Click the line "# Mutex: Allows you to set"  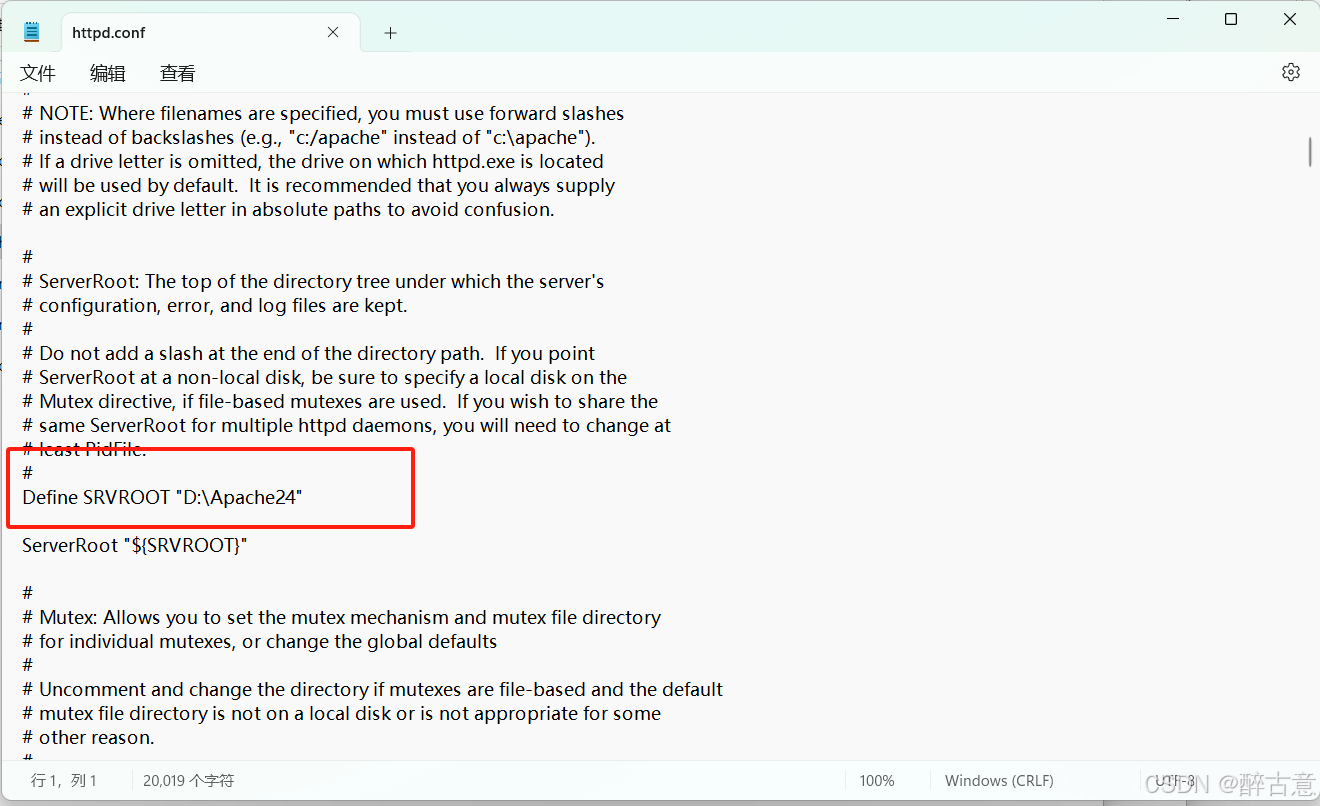341,617
